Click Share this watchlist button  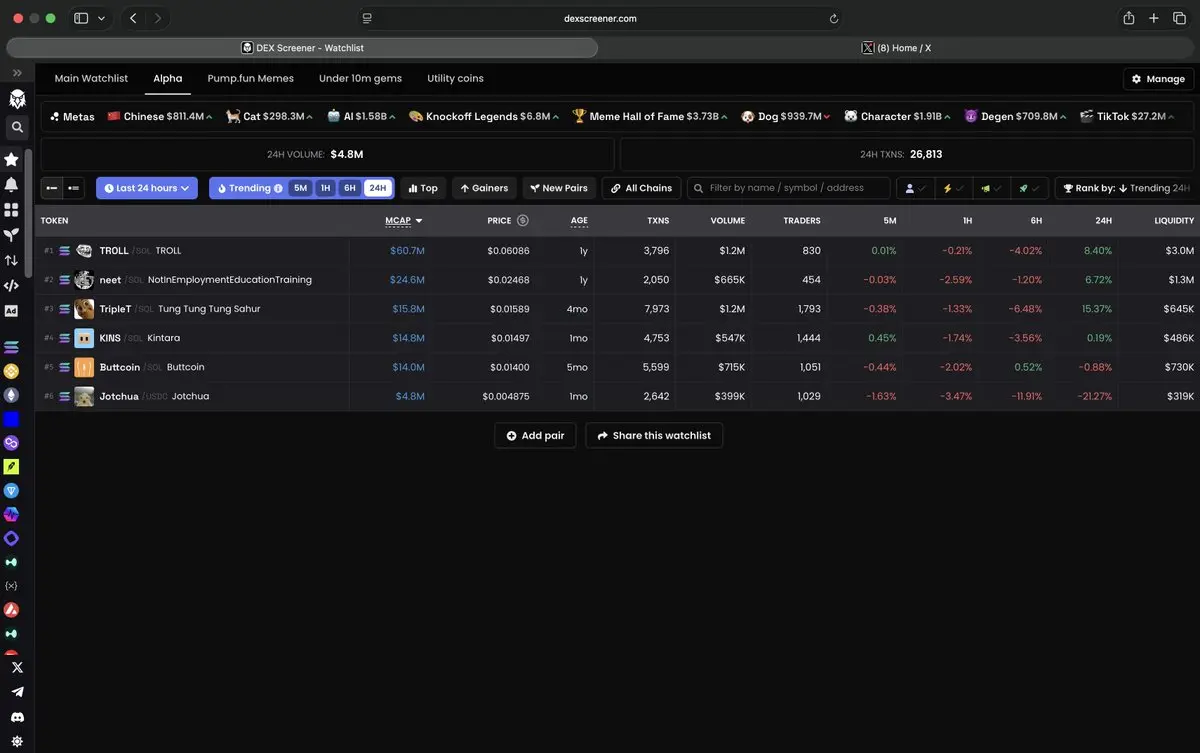pyautogui.click(x=654, y=436)
